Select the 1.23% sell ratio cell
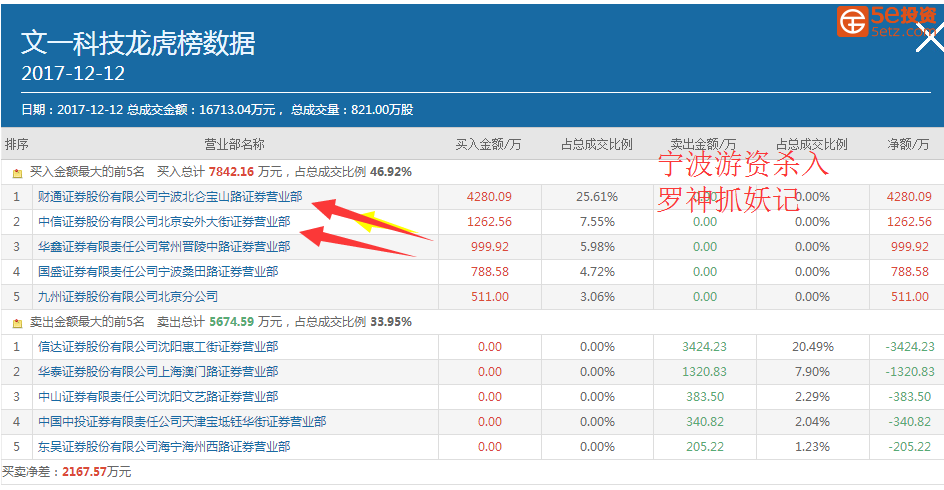This screenshot has height=490, width=944. coord(812,447)
